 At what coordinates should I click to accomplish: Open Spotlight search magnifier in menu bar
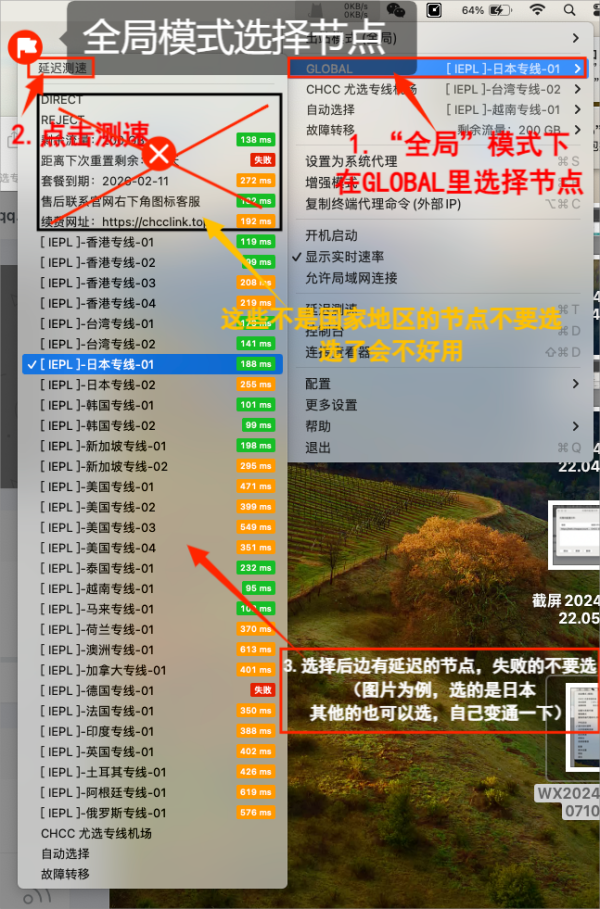[570, 10]
